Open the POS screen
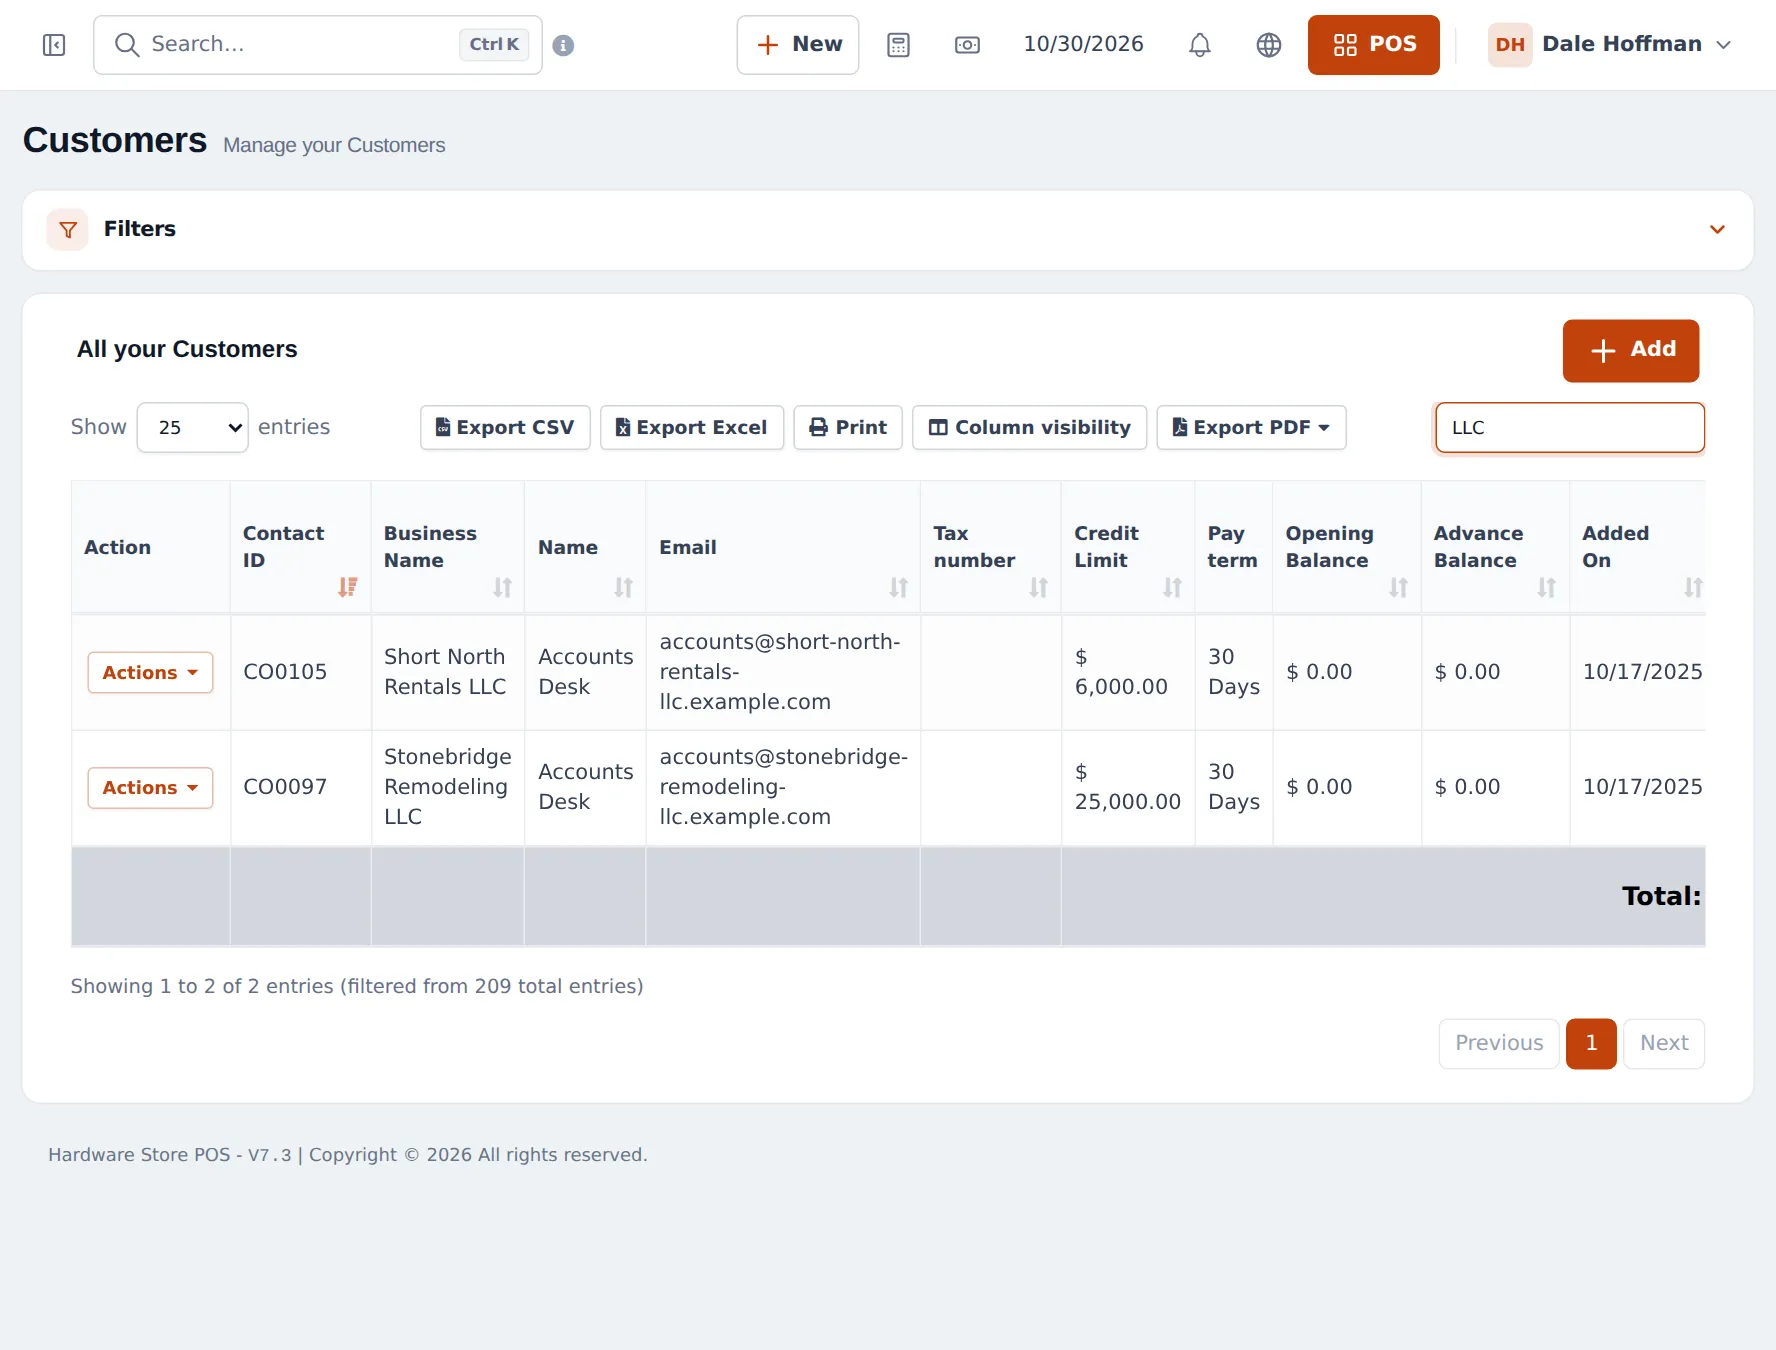Viewport: 1776px width, 1350px height. tap(1374, 45)
